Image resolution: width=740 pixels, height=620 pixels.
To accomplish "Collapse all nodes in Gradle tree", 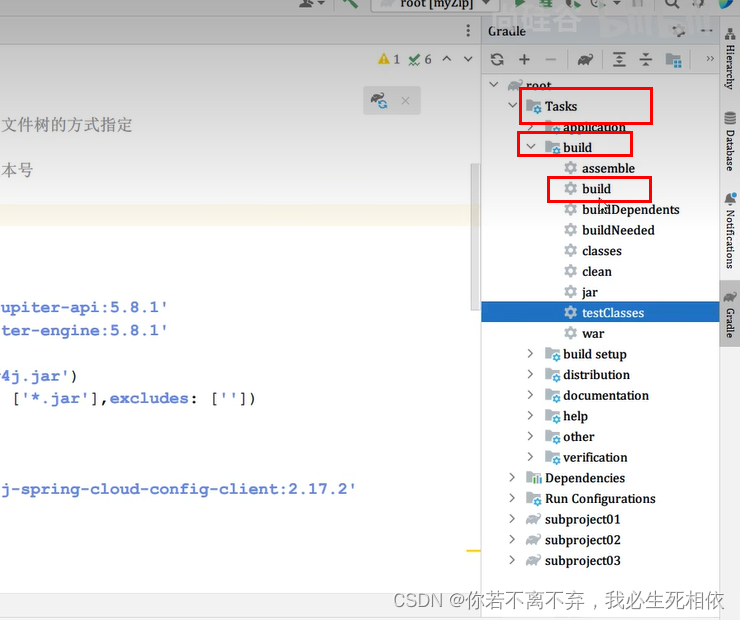I will pyautogui.click(x=646, y=59).
